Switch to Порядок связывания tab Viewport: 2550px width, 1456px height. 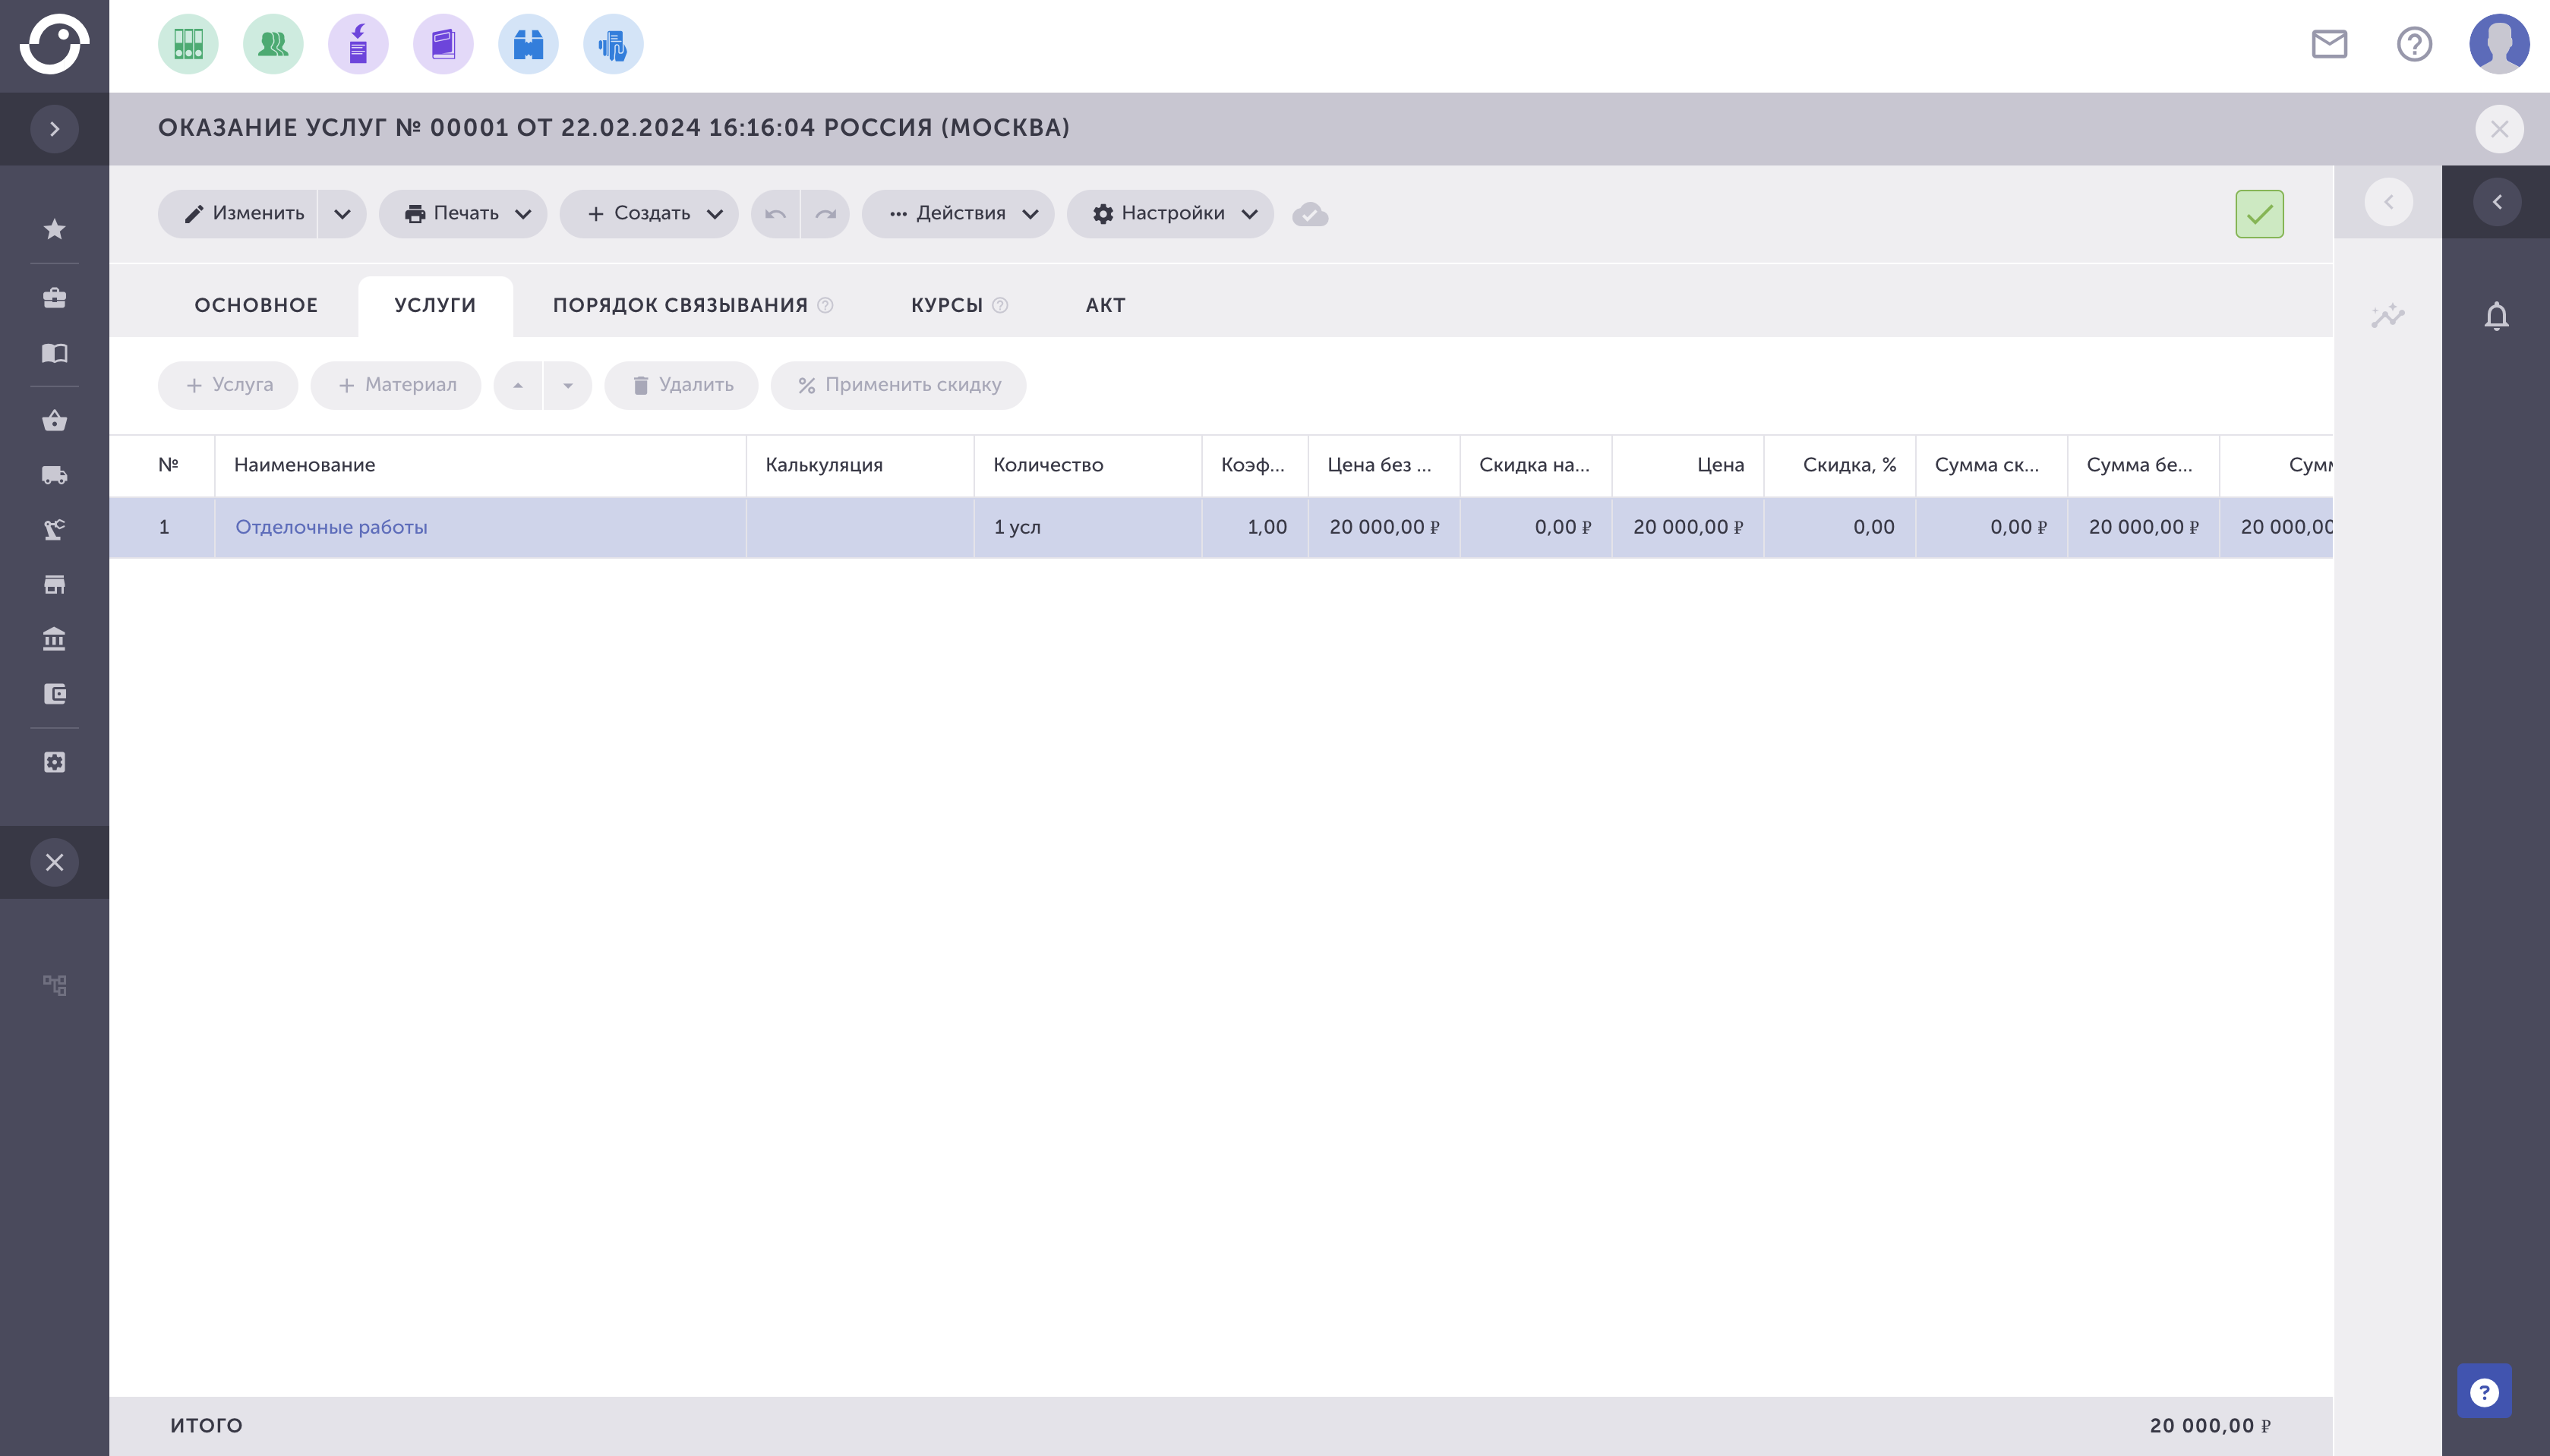point(680,306)
